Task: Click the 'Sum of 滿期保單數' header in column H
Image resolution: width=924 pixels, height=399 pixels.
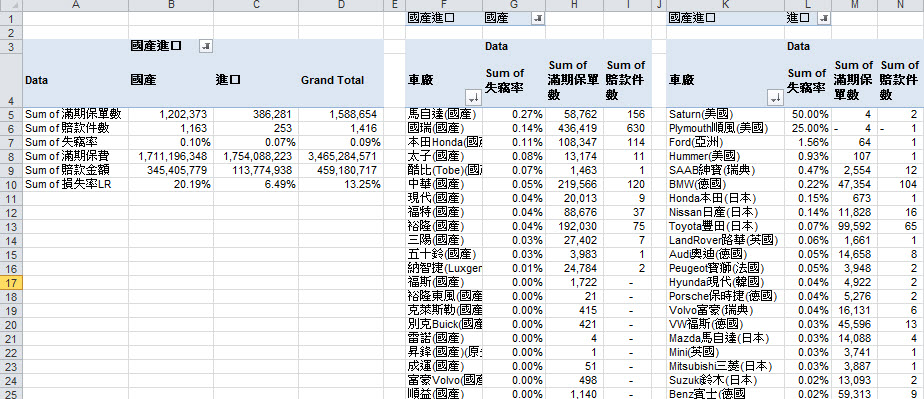Action: (574, 80)
